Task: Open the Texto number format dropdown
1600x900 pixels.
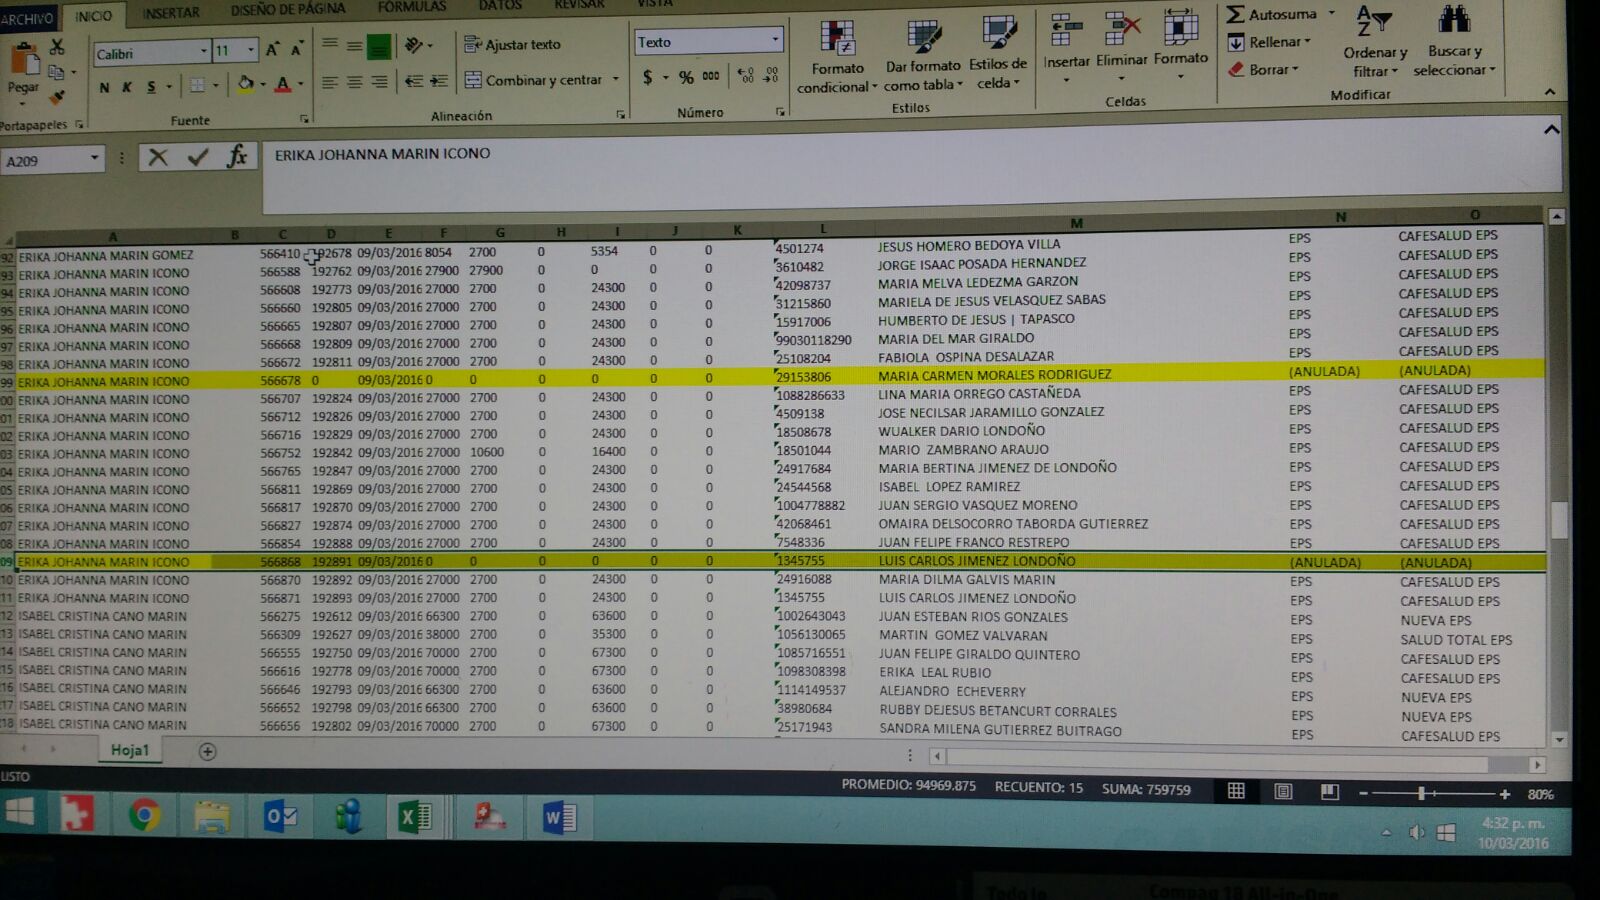Action: [775, 41]
